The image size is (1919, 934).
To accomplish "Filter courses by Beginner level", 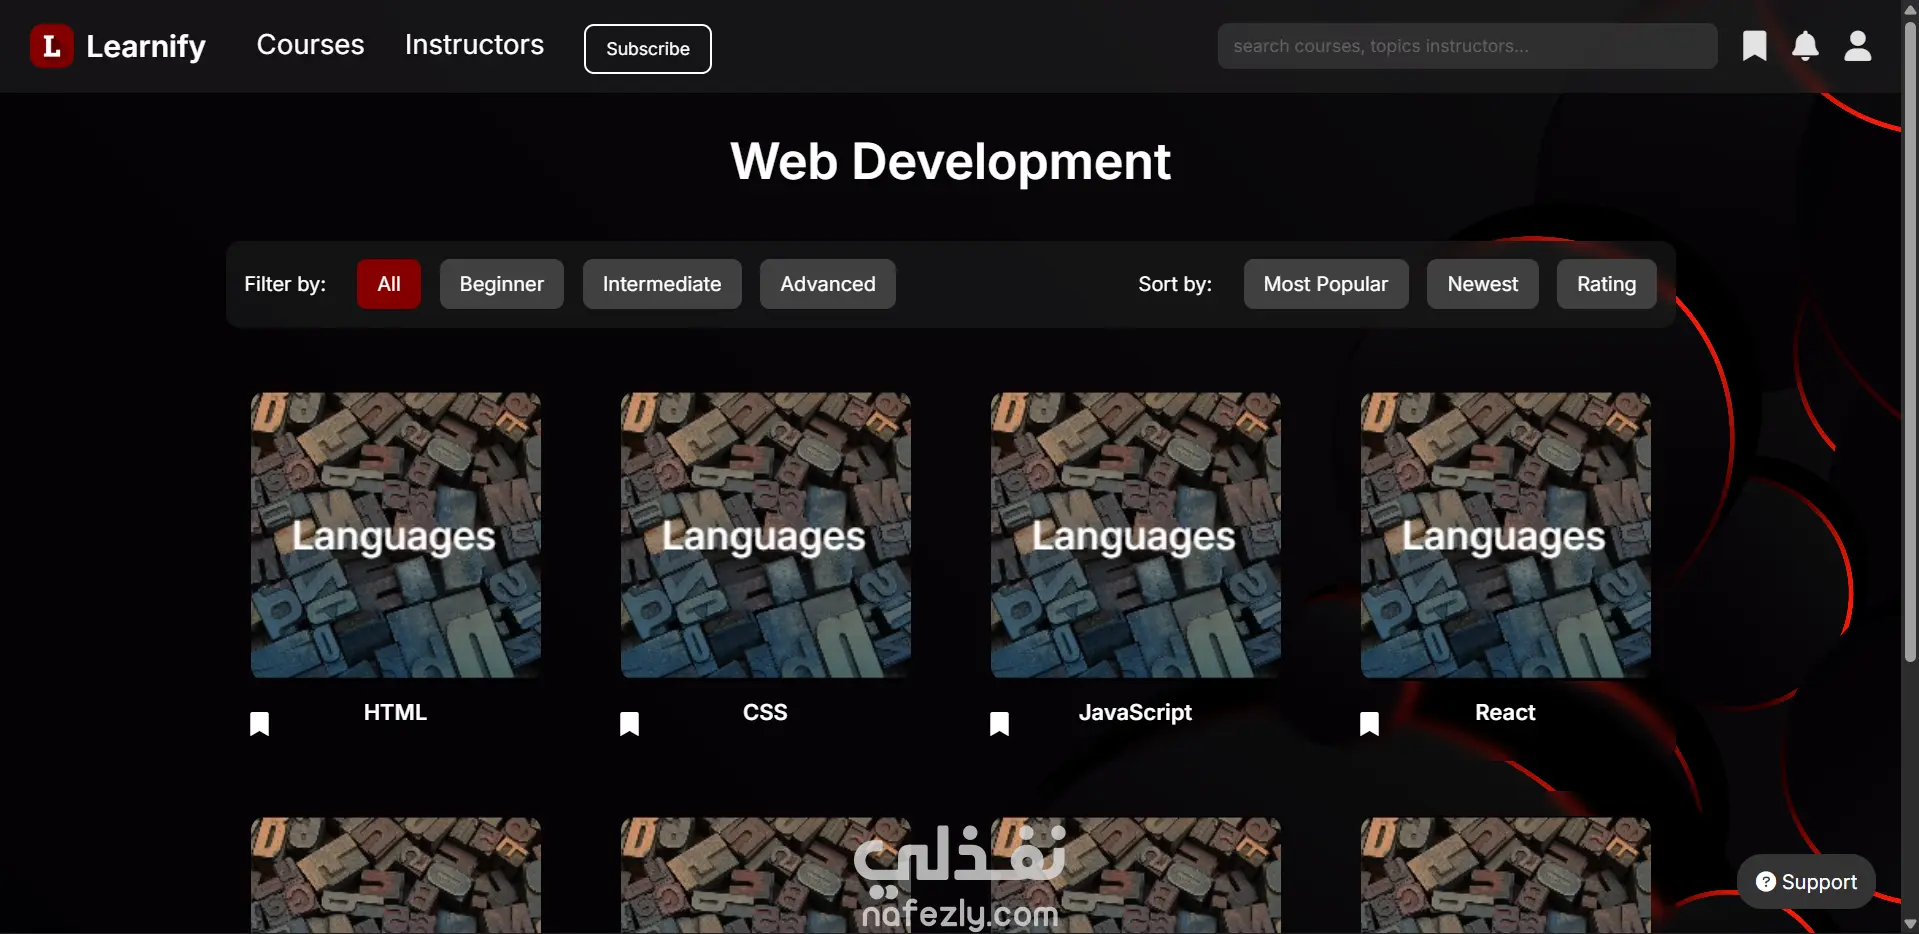I will [x=501, y=284].
